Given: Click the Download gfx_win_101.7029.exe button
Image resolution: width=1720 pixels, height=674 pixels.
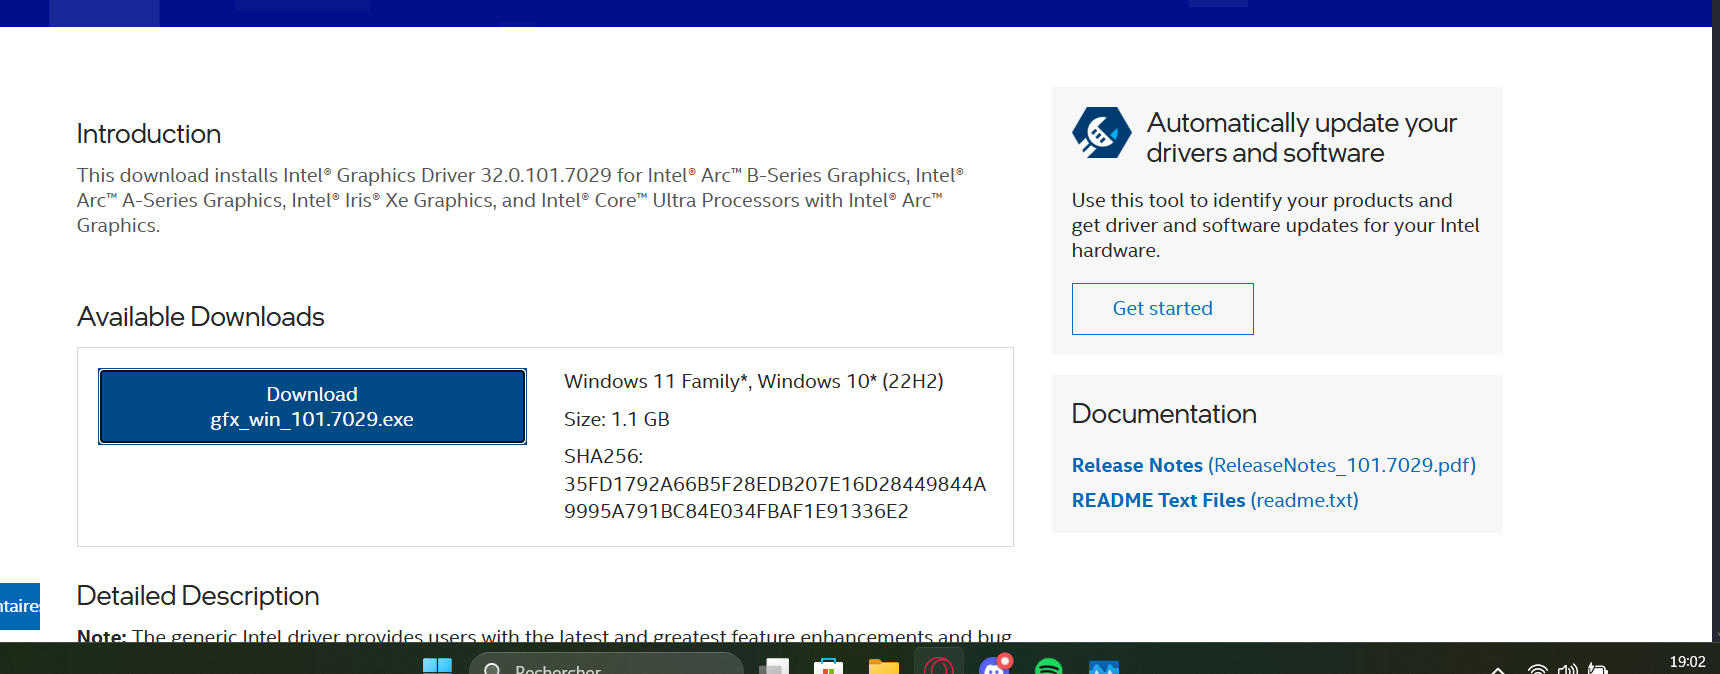Looking at the screenshot, I should click(312, 406).
